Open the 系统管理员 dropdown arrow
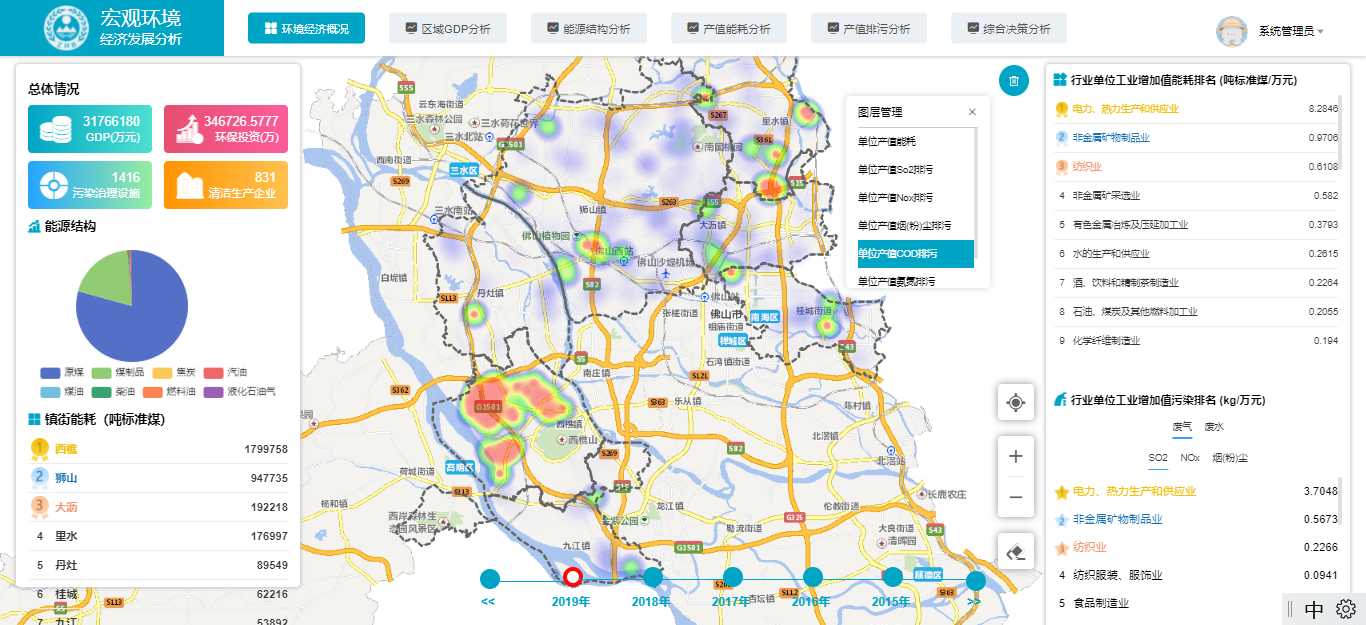The width and height of the screenshot is (1366, 625). (x=1320, y=32)
